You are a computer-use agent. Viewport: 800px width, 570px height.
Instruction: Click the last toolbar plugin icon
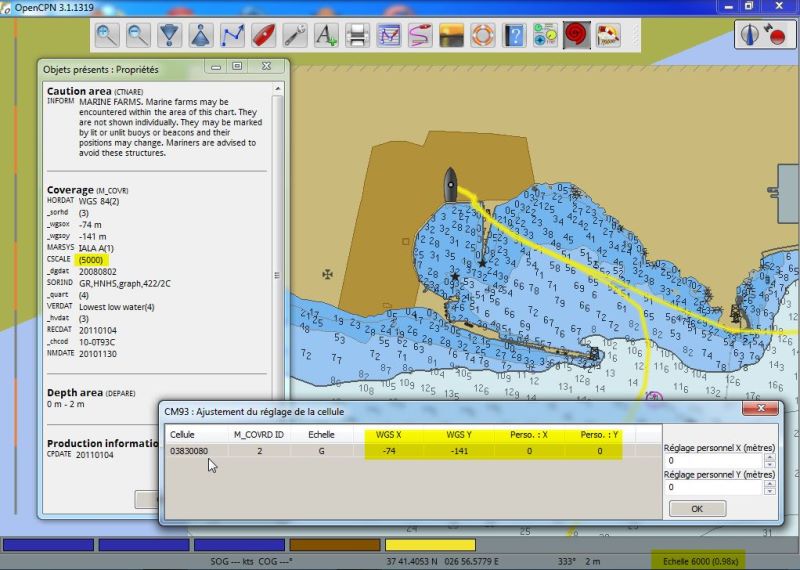608,35
